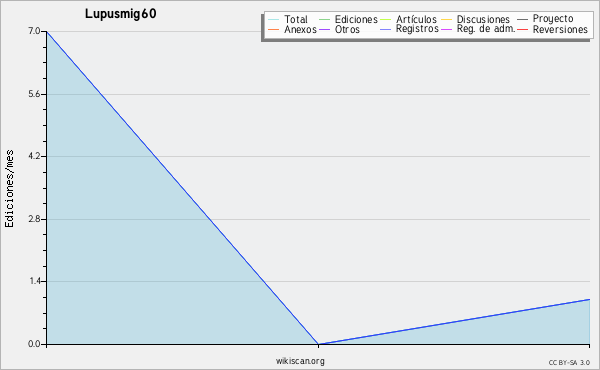Screen dimensions: 600x370
Task: Click the Reversiones legend entry
Action: pos(552,29)
